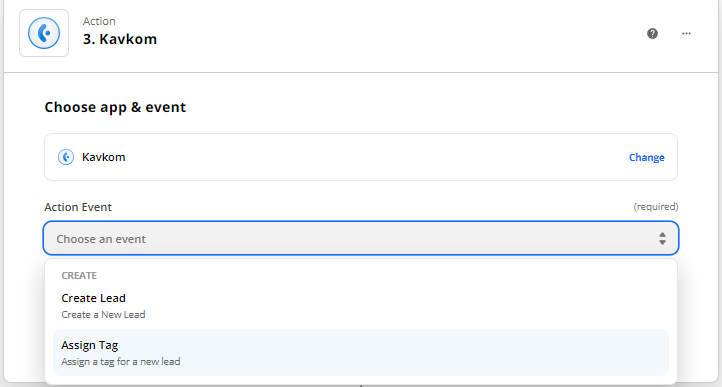Click the large Kavkom app icon in header
The width and height of the screenshot is (722, 387).
click(44, 33)
